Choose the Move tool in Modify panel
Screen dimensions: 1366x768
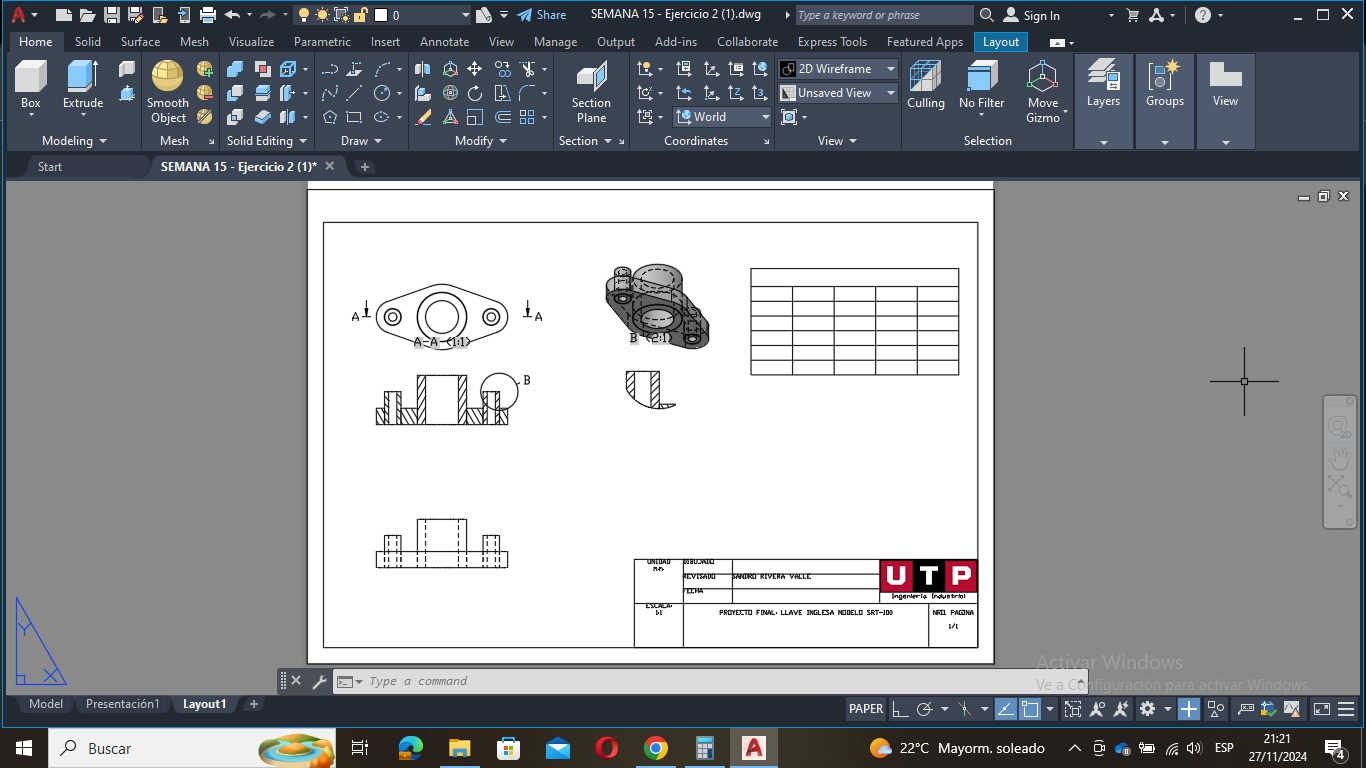point(474,69)
